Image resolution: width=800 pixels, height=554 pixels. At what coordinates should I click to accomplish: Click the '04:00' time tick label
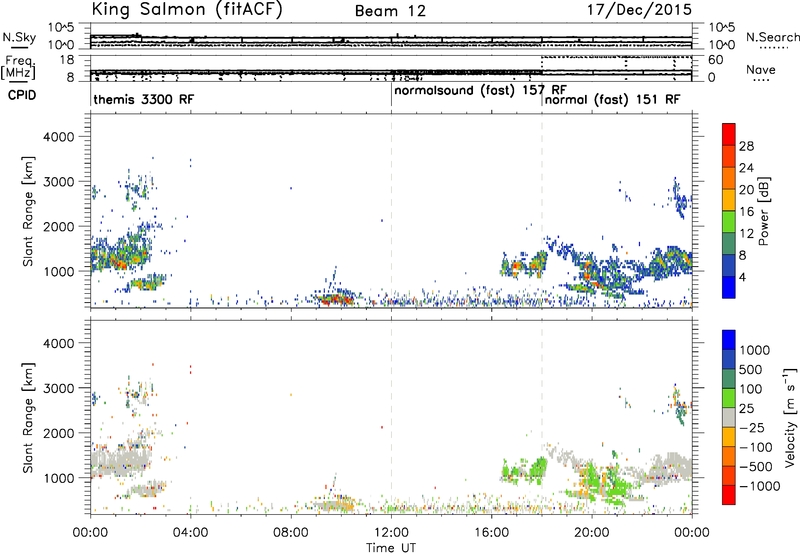190,533
